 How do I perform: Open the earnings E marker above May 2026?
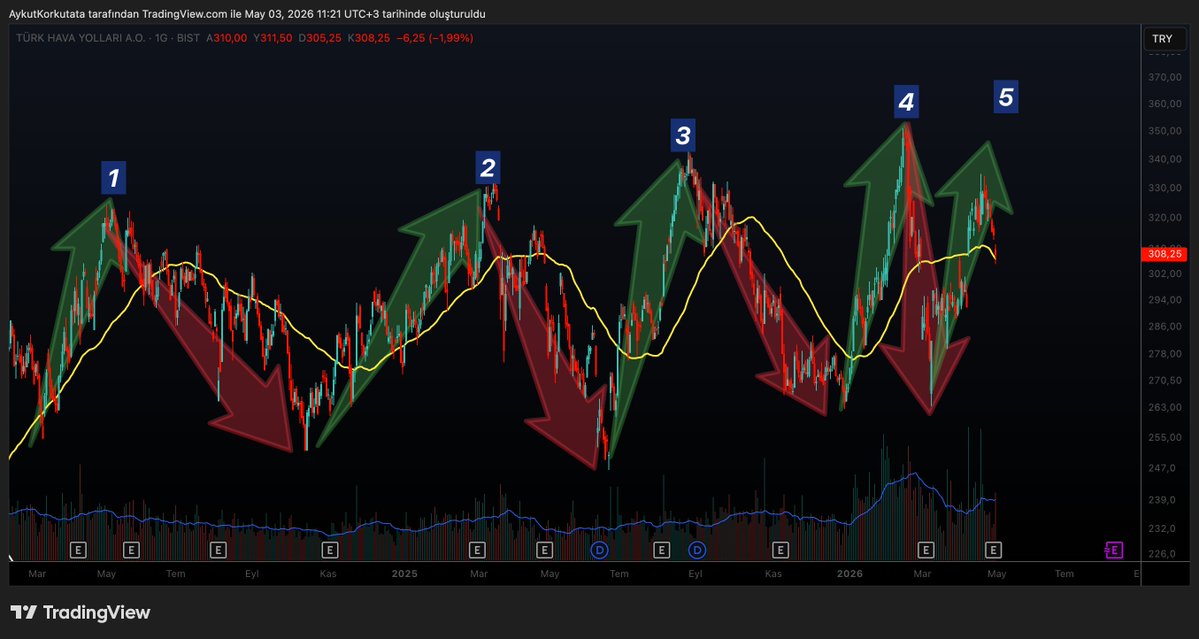993,550
